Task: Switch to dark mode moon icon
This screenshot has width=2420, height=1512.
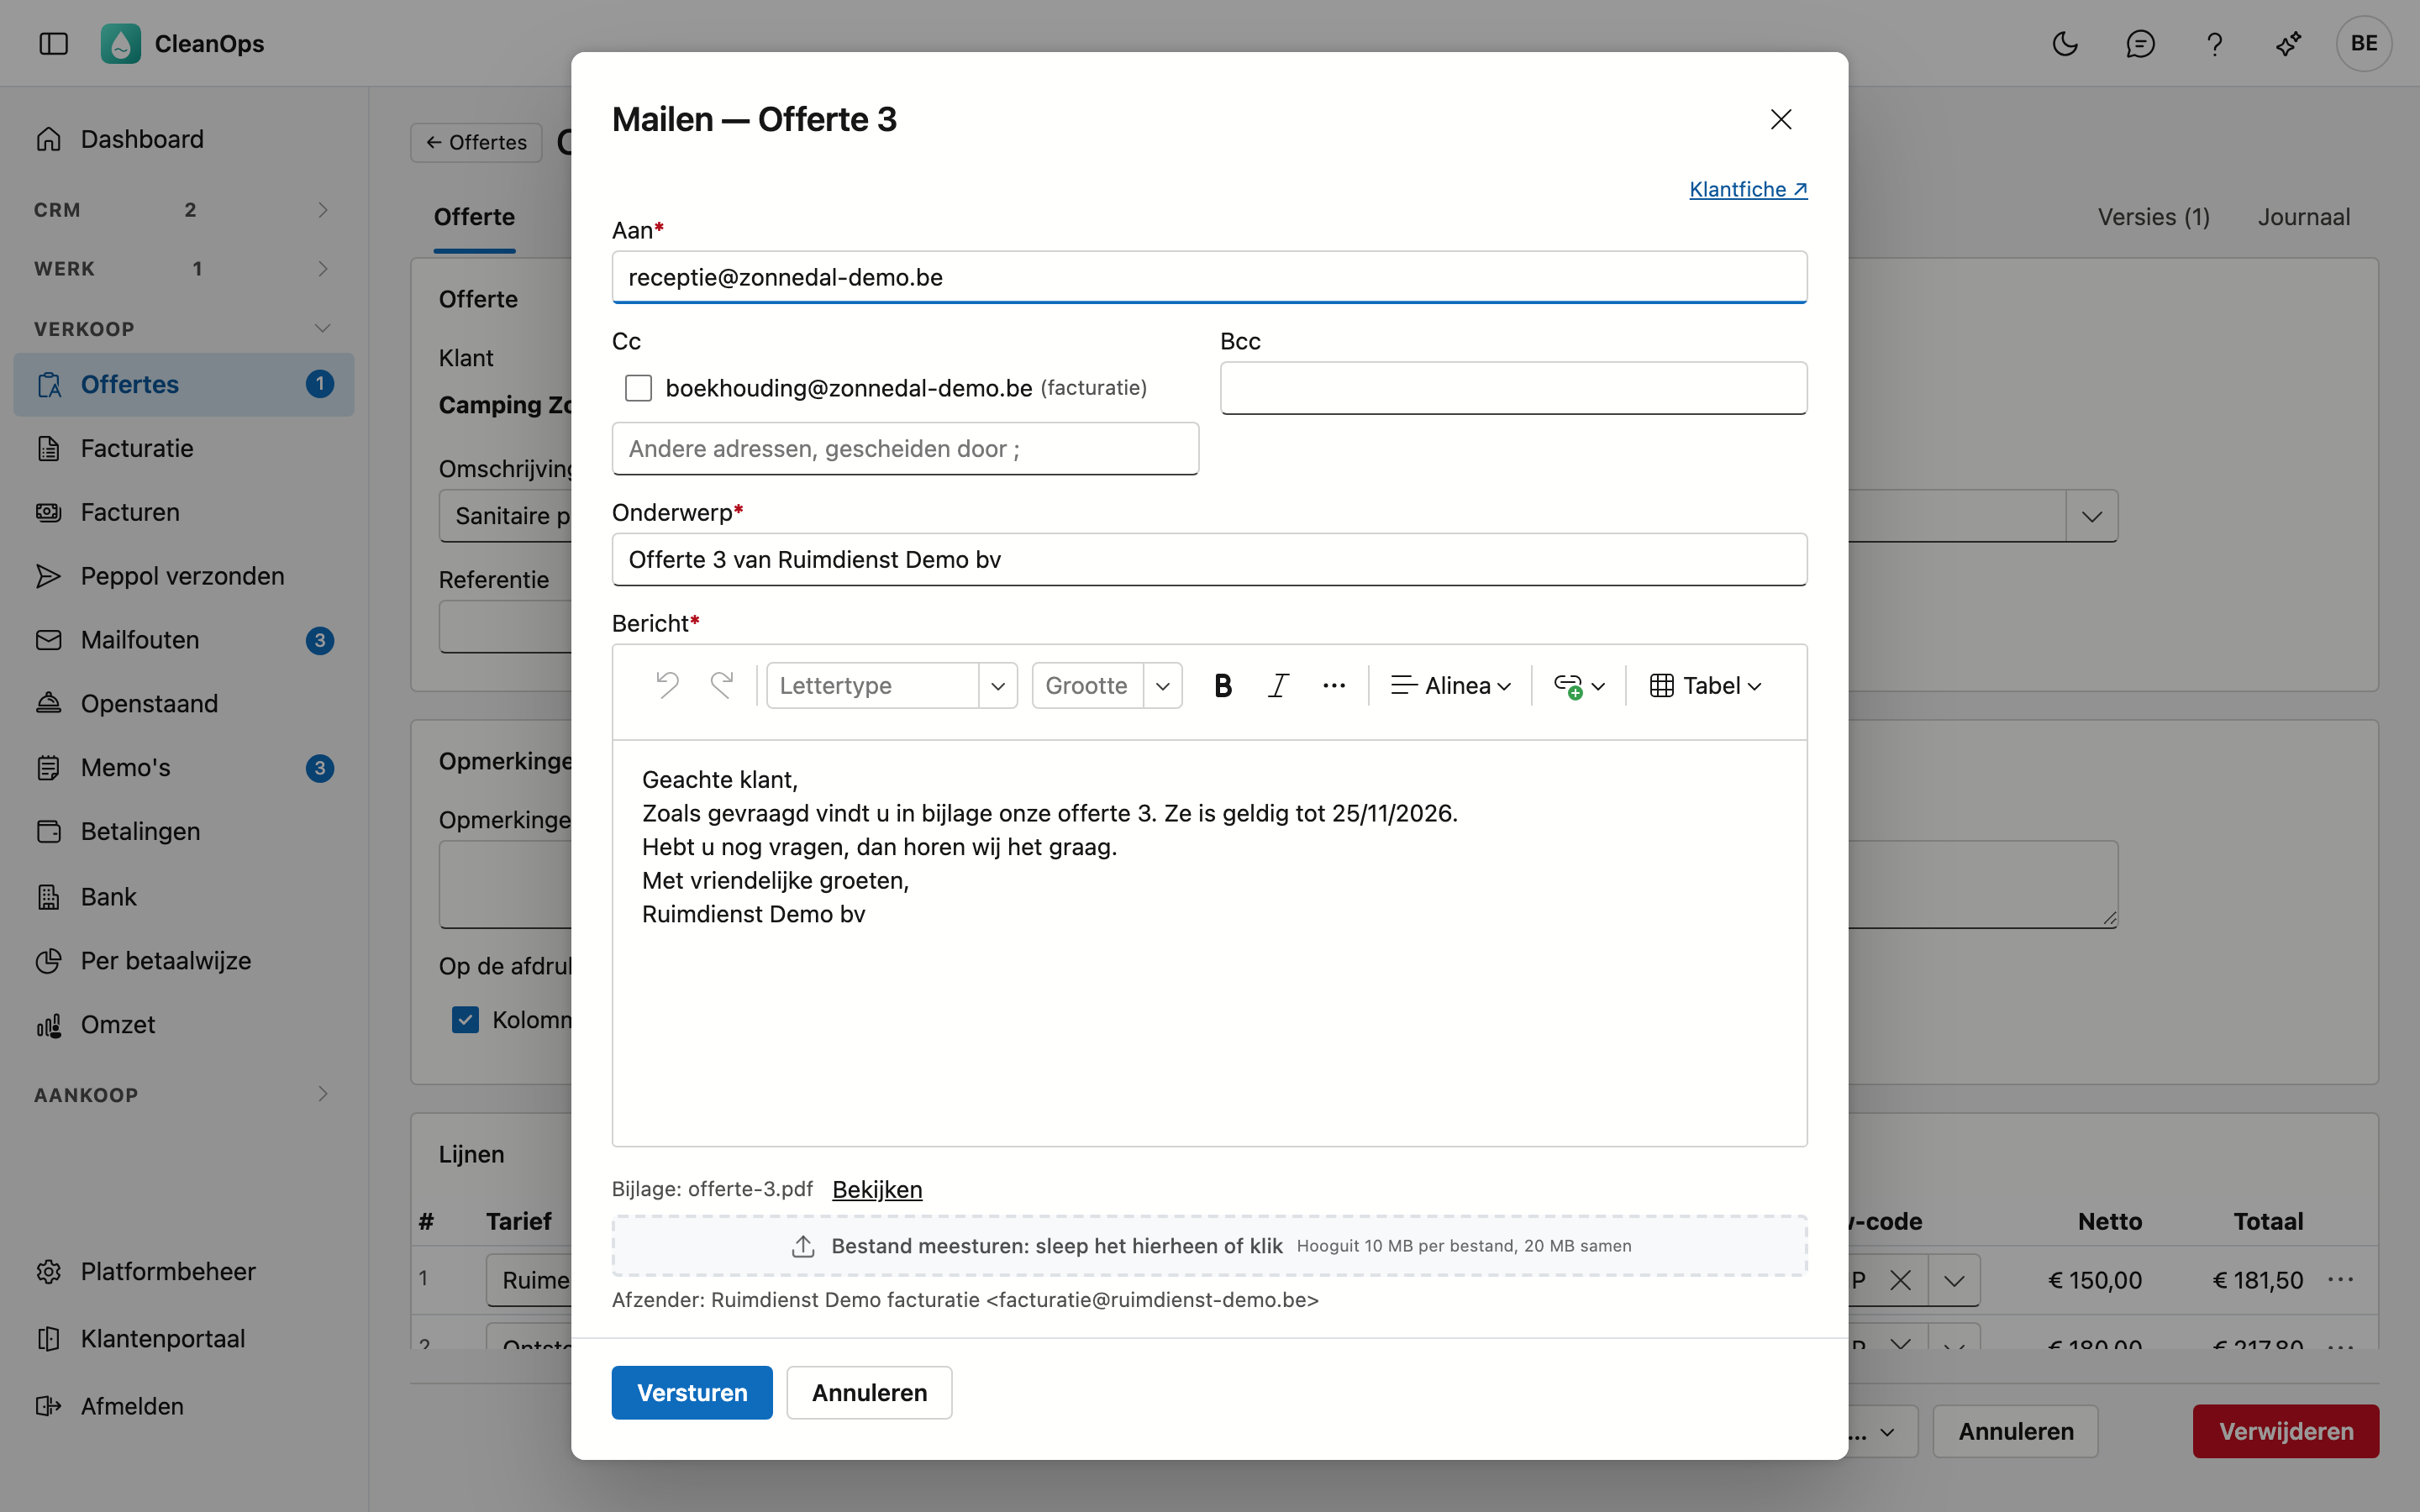Action: (x=2065, y=43)
